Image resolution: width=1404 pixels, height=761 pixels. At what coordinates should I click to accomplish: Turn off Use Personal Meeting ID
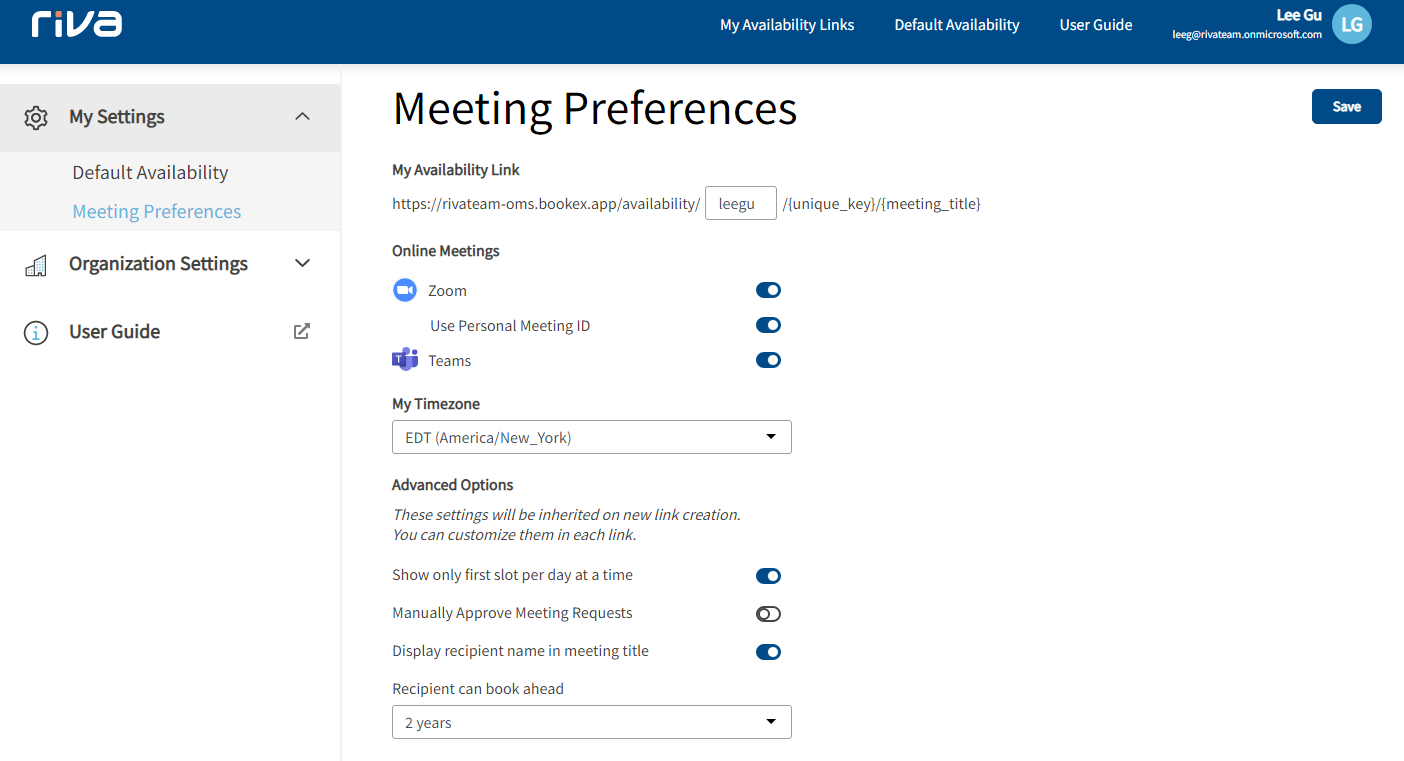[768, 325]
